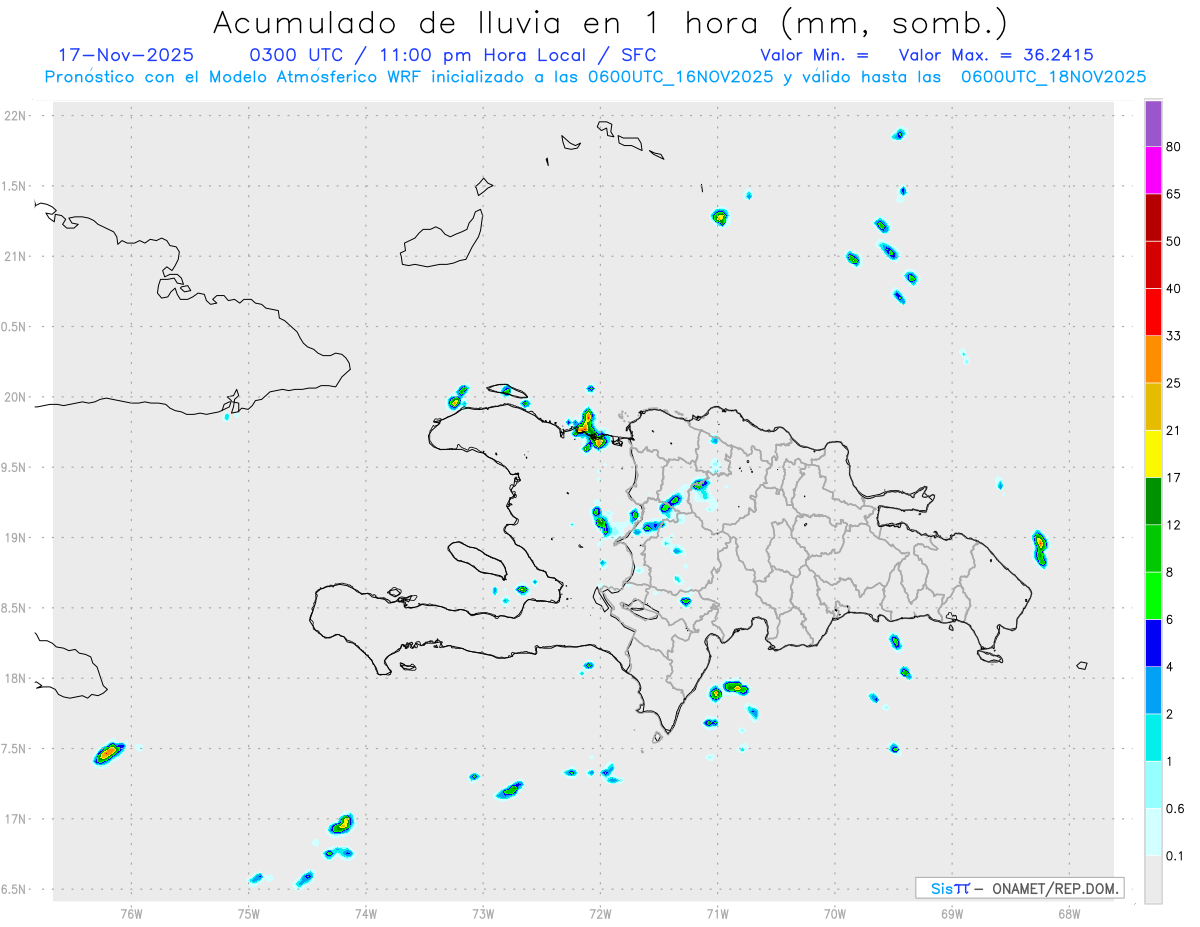1200x927 pixels.
Task: Click the largest rain cell on Haiti's north coast
Action: [591, 430]
